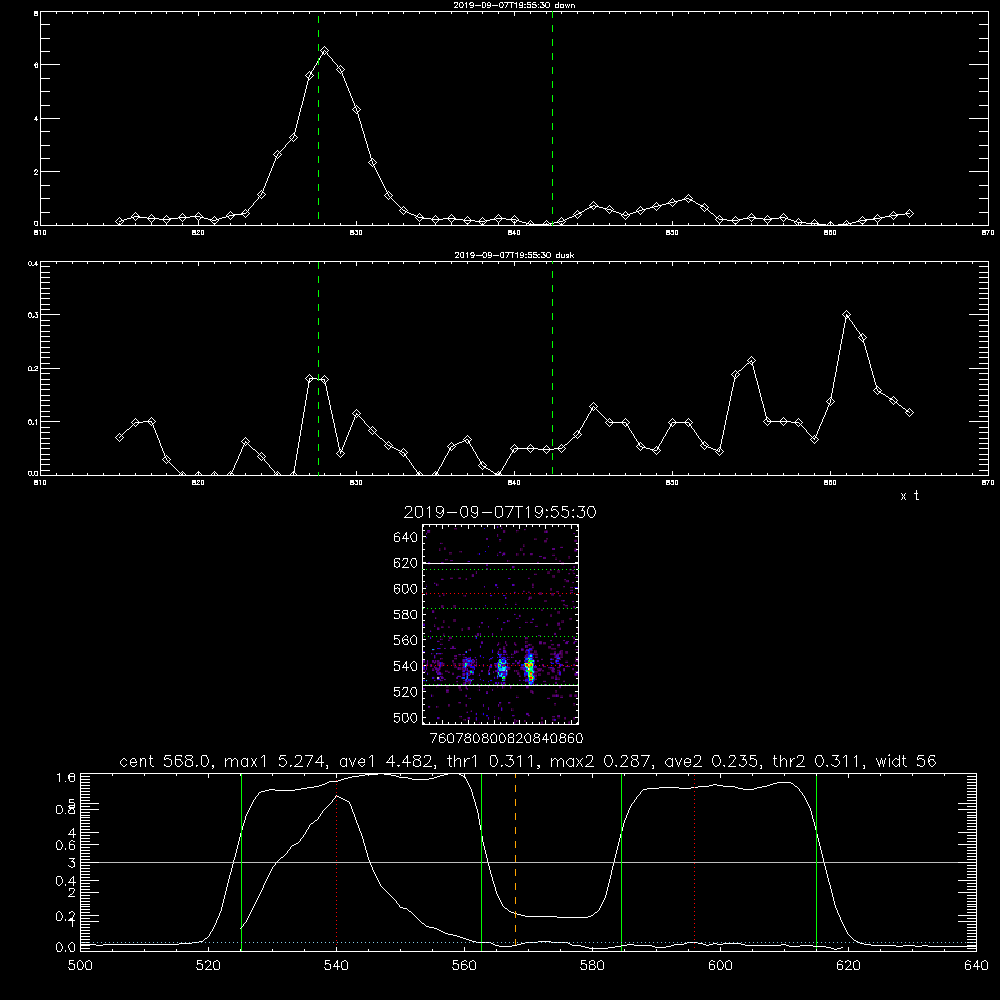Click the highest diamond marker in dusk plot
Viewport: 1000px width, 1000px height.
(846, 314)
